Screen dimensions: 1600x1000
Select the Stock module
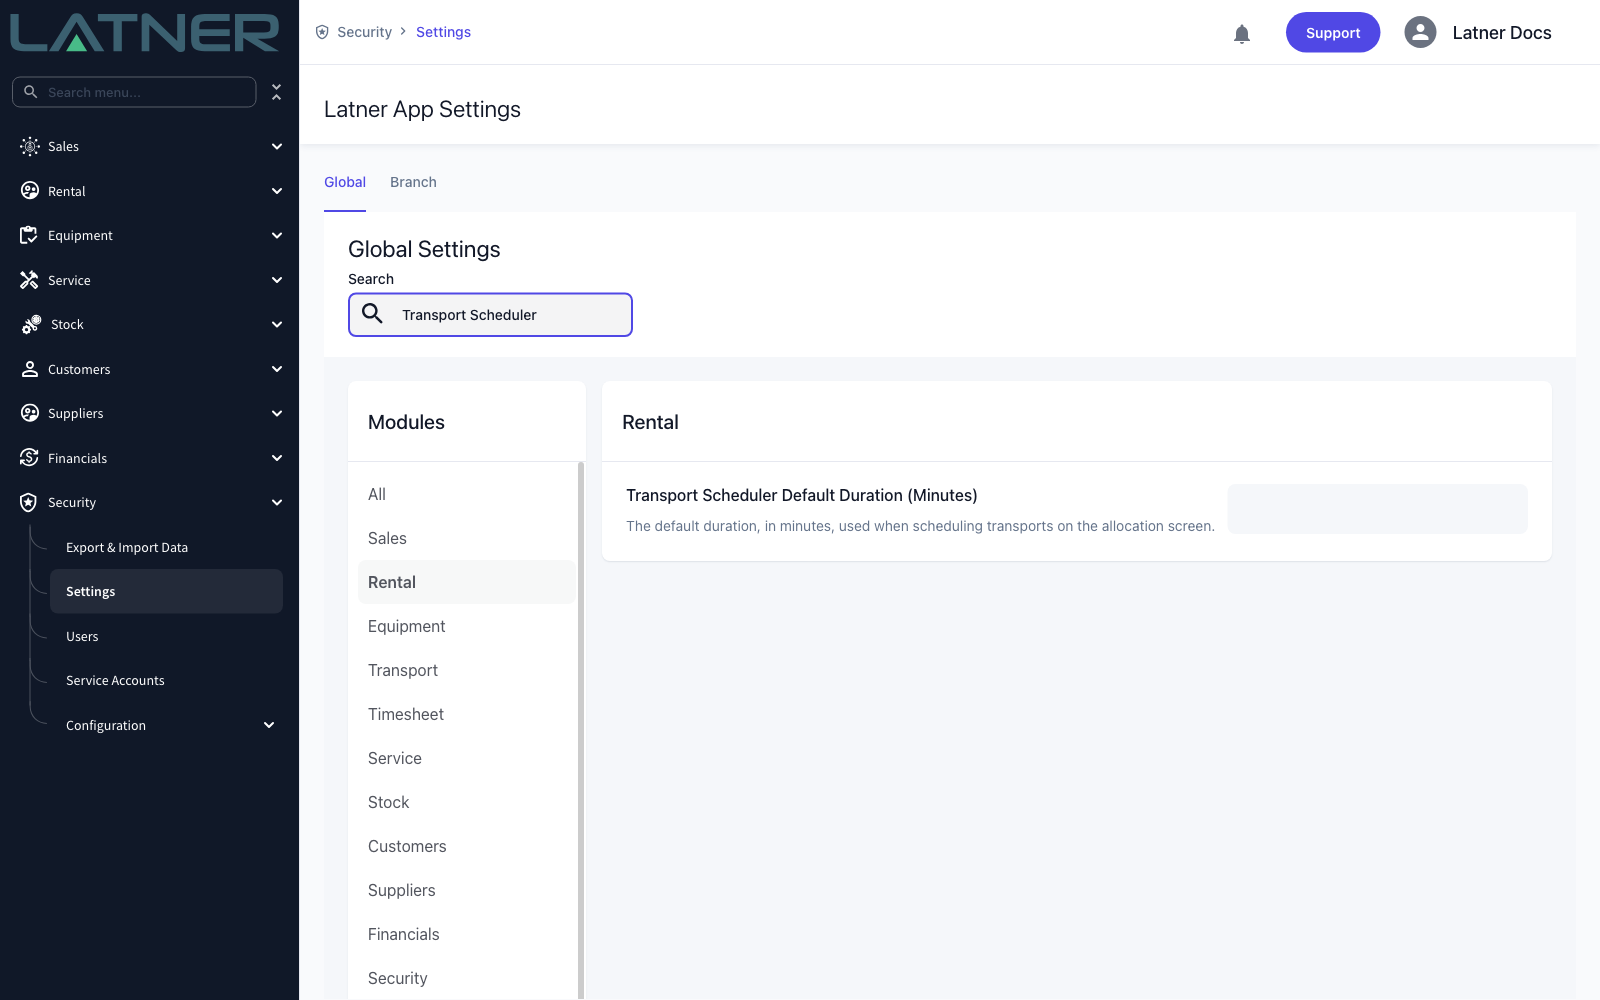[466, 802]
